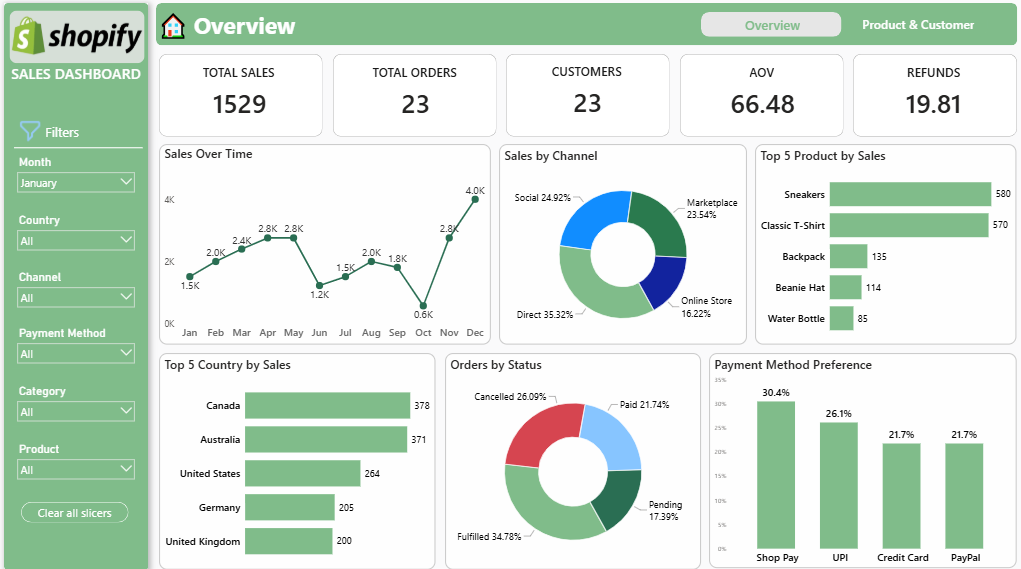Click the SALES DASHBOARD heading text
The image size is (1021, 569).
tap(76, 74)
